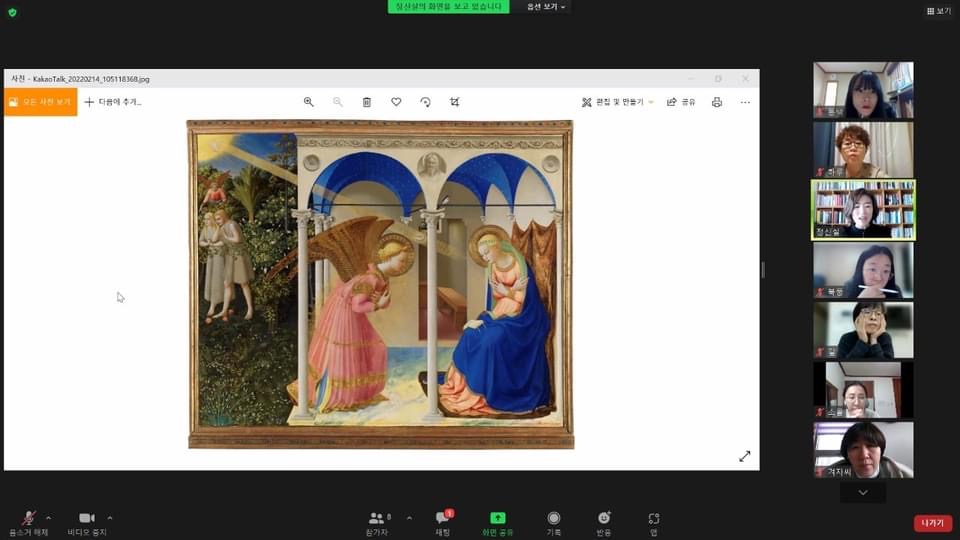Select the highlighted speaker thumbnail with bookshelf

(x=863, y=210)
